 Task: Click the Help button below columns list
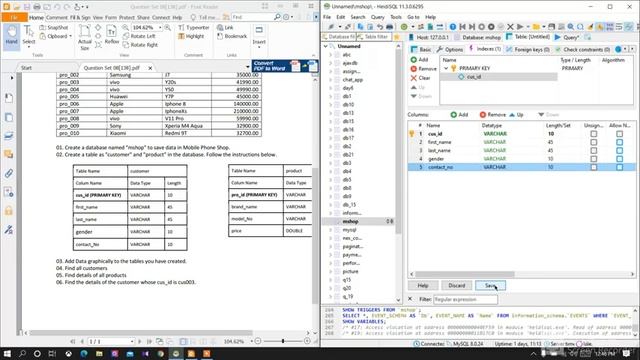(x=423, y=285)
